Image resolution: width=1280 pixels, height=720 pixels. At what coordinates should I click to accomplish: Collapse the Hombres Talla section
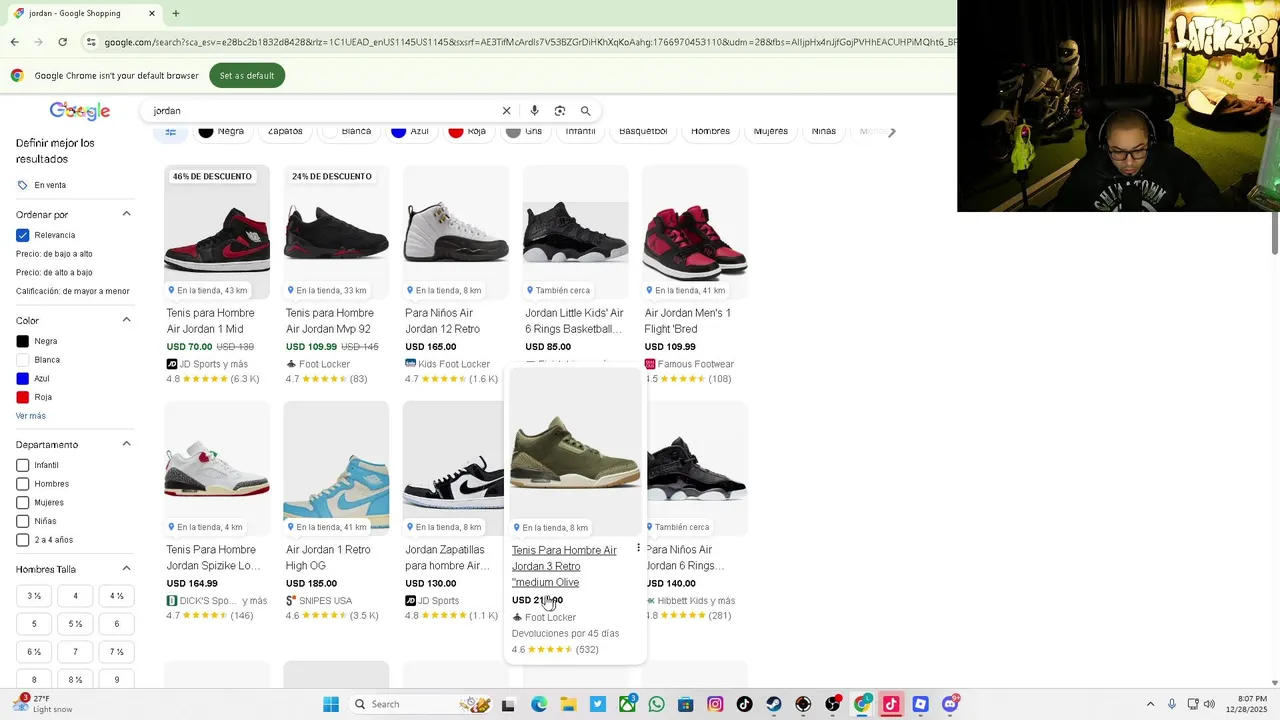coord(126,569)
